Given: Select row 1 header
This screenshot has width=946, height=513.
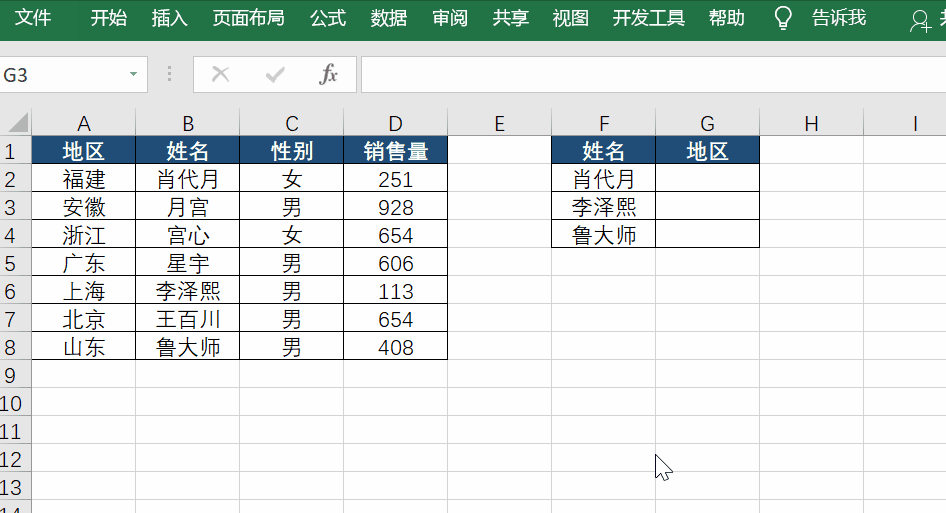Looking at the screenshot, I should pyautogui.click(x=15, y=150).
